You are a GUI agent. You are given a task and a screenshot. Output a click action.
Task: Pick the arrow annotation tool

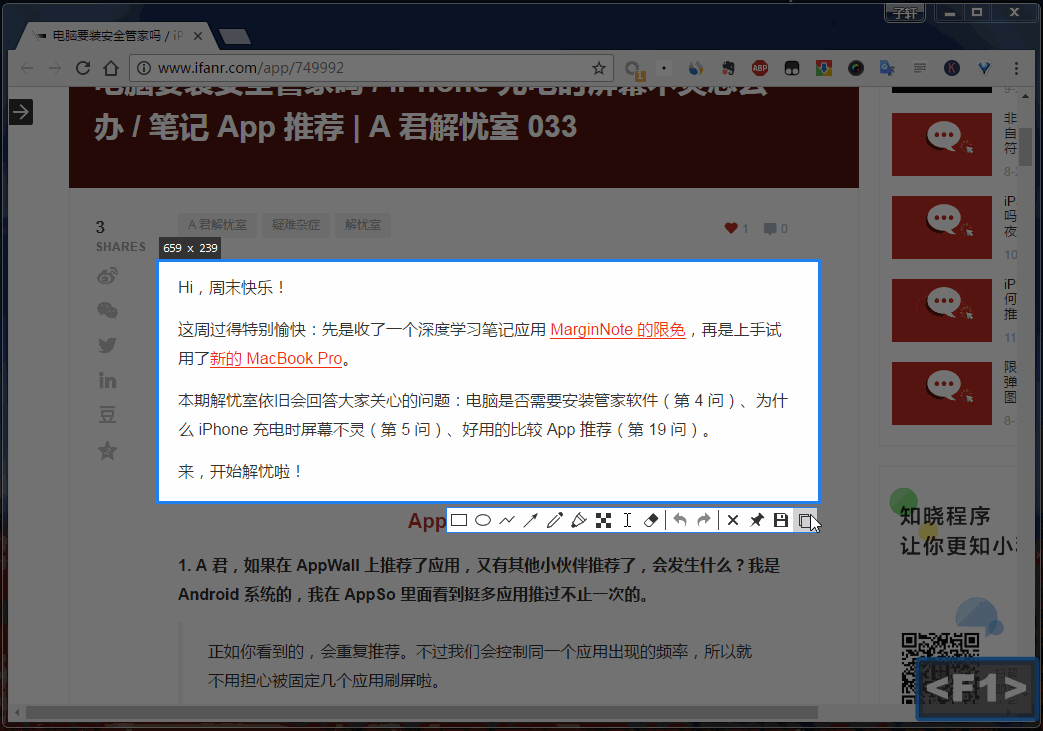[x=531, y=520]
